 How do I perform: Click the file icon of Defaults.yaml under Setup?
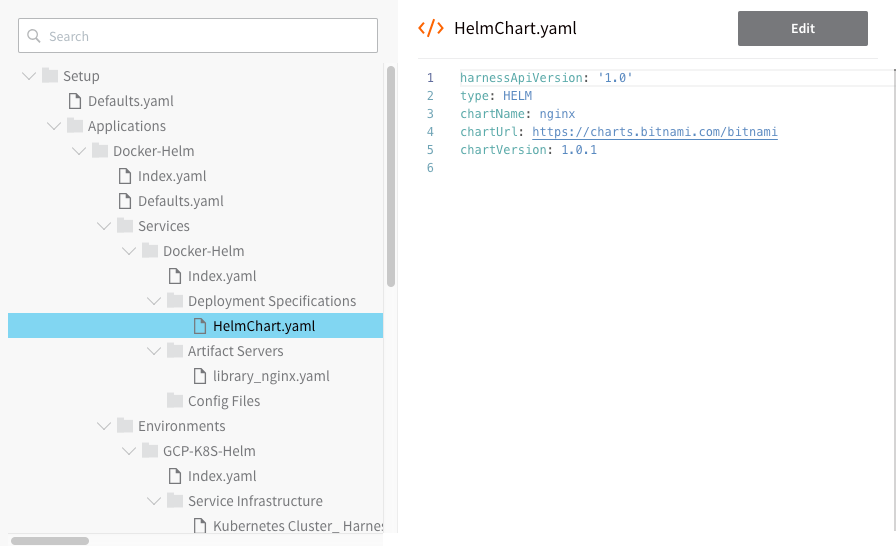(75, 101)
